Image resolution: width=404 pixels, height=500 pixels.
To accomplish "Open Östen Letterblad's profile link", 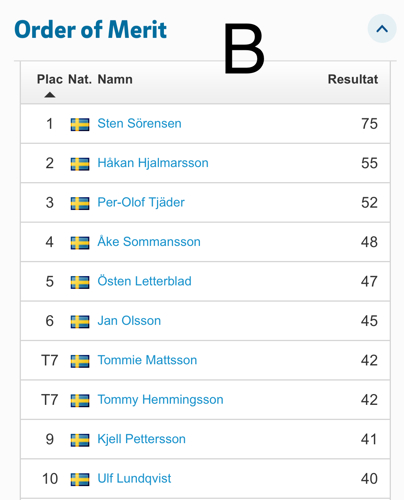I will pos(144,281).
